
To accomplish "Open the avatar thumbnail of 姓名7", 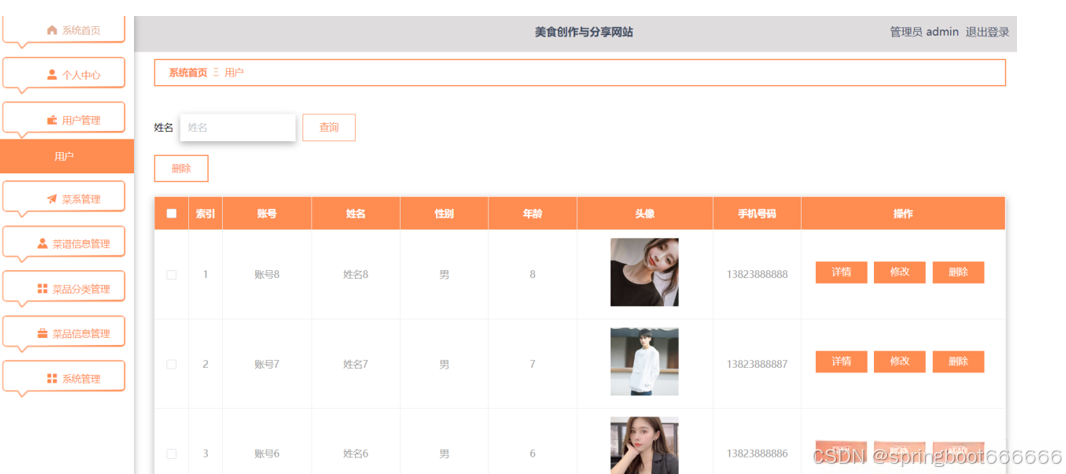I will pyautogui.click(x=644, y=362).
